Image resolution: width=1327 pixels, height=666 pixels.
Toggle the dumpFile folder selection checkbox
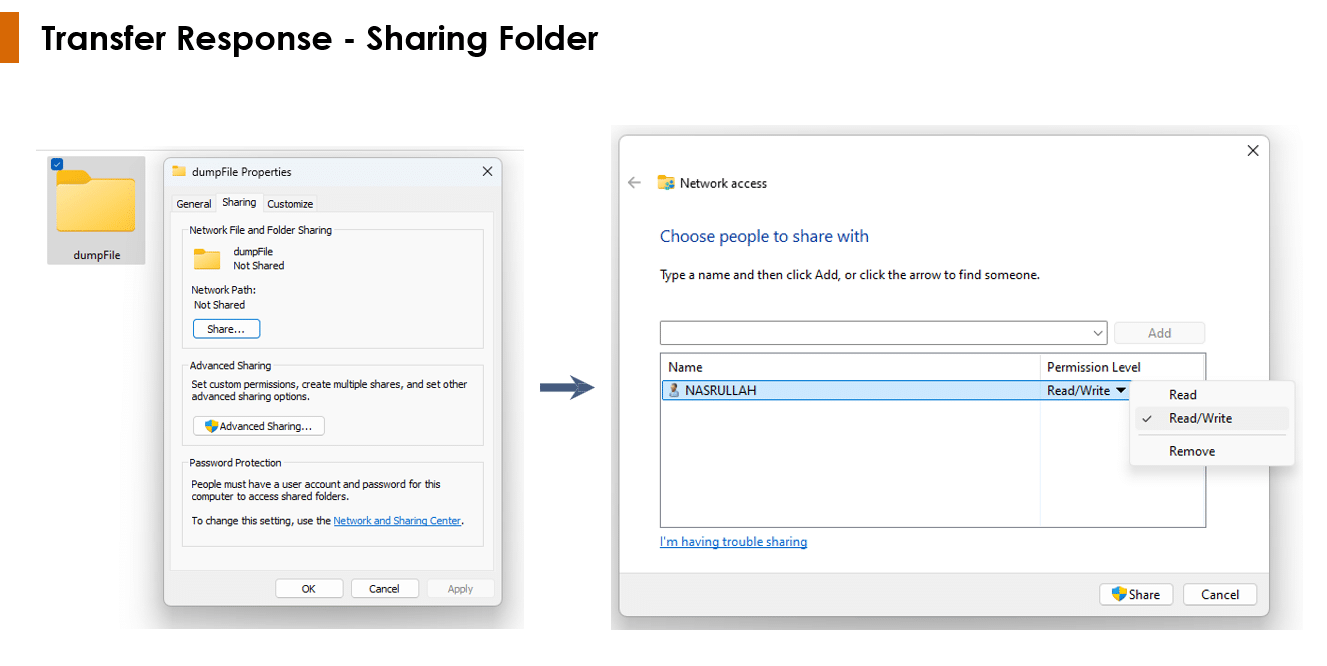[x=57, y=164]
